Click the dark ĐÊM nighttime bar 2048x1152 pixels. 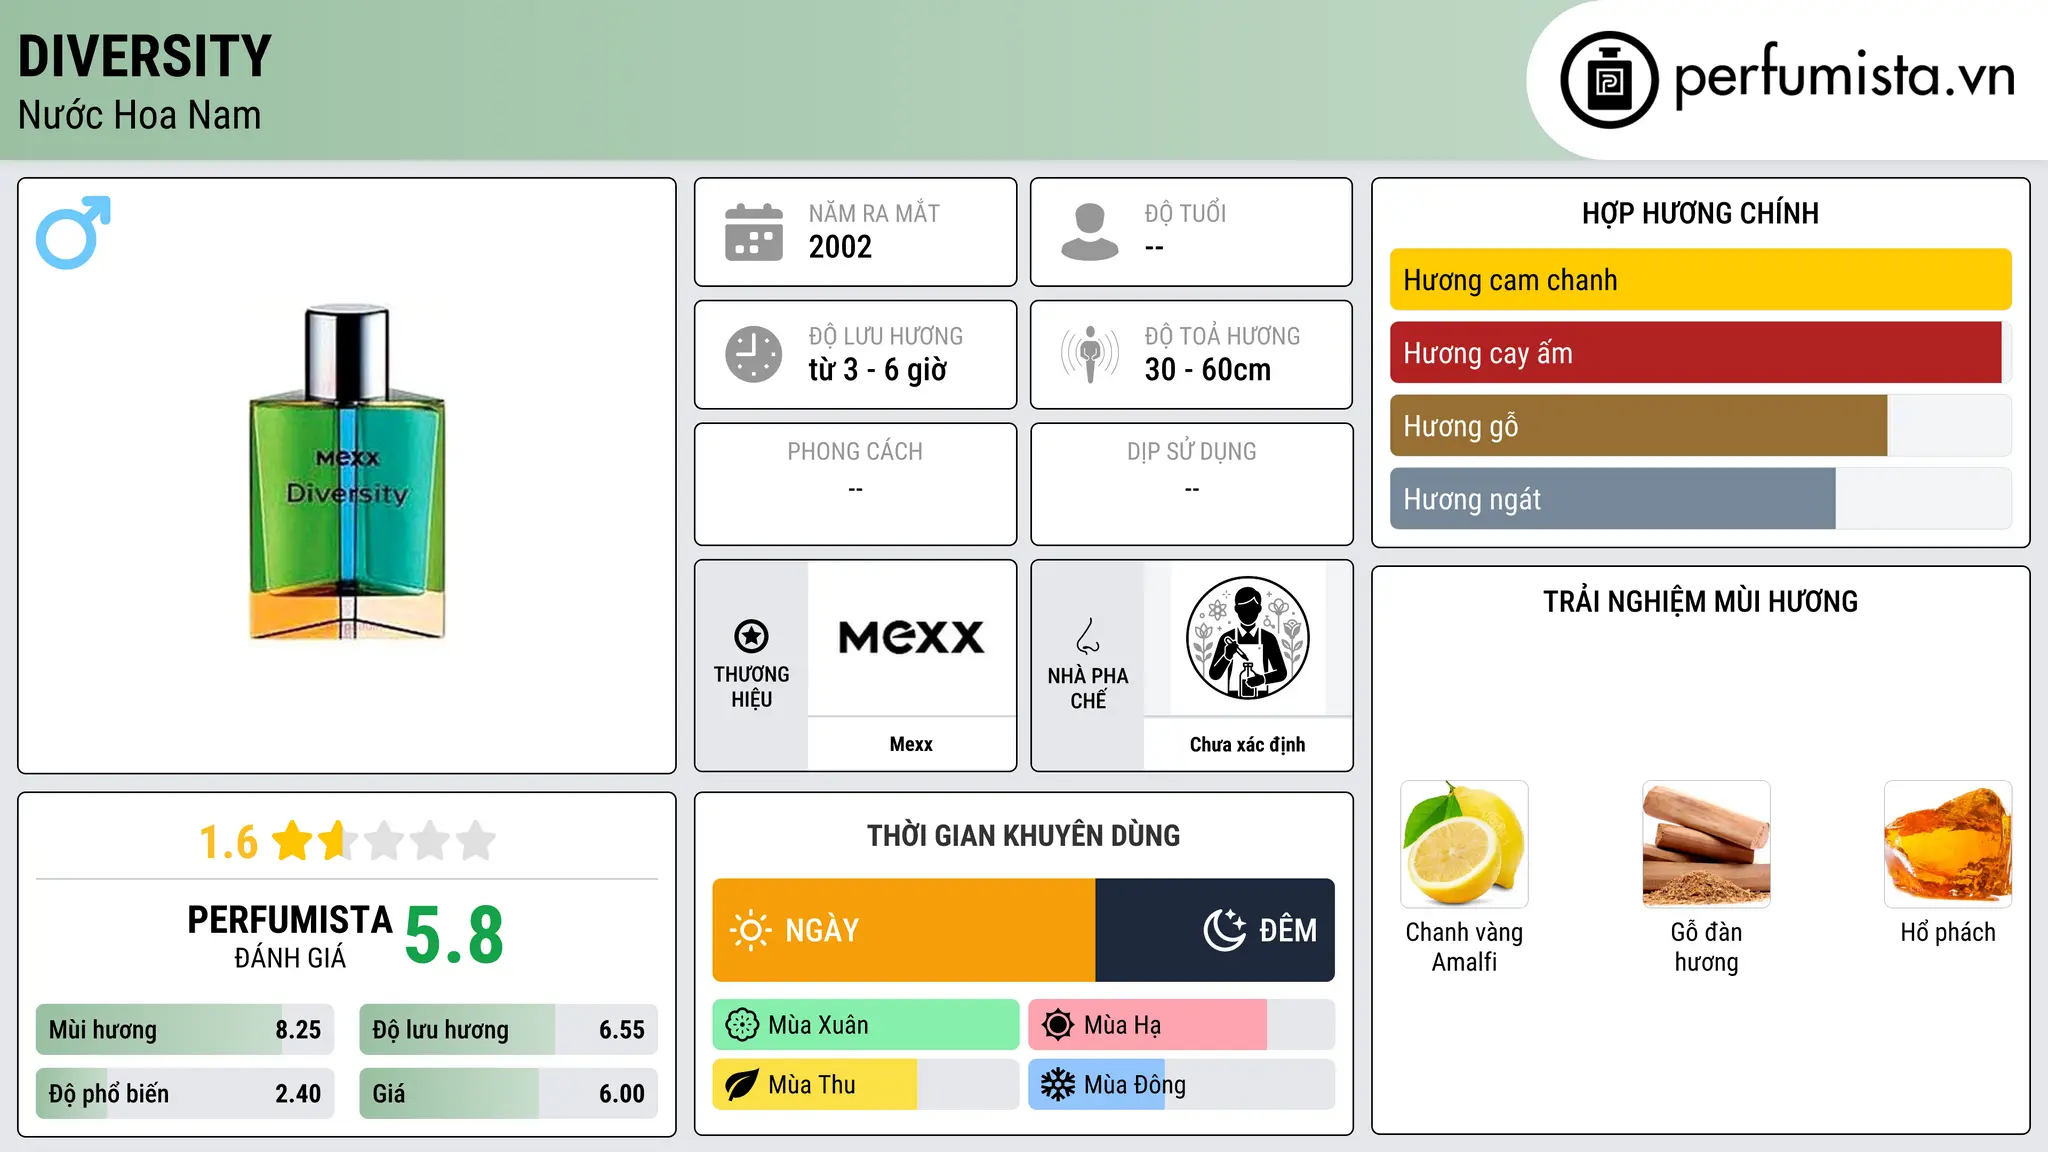click(x=1215, y=930)
